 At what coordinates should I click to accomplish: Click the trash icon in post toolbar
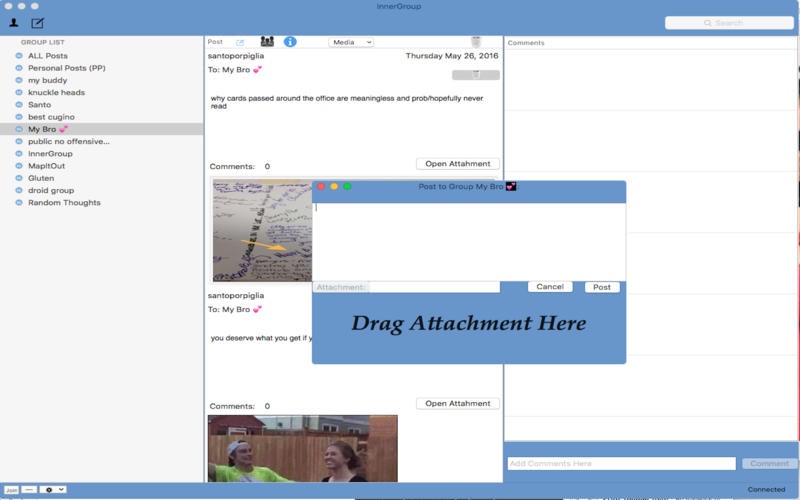(476, 42)
